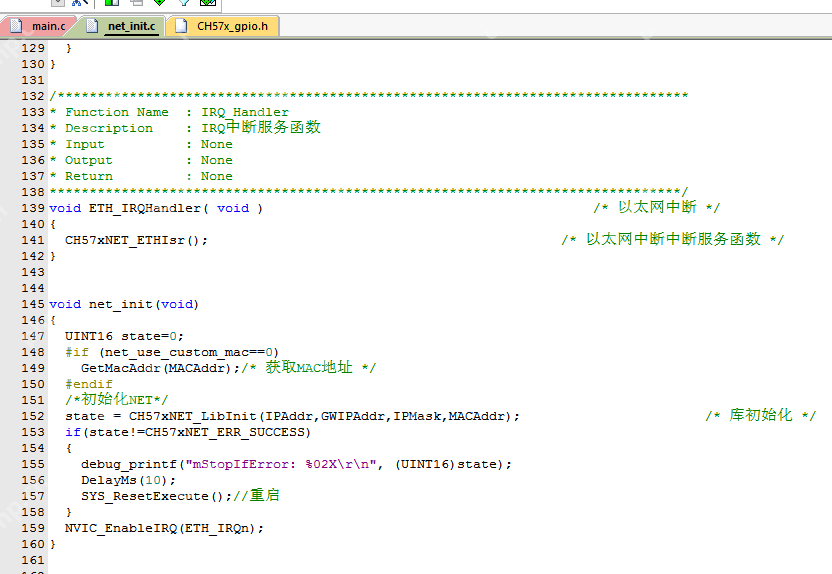Screen dimensions: 832x574
Task: Click line number 152 in the gutter
Action: (x=33, y=416)
